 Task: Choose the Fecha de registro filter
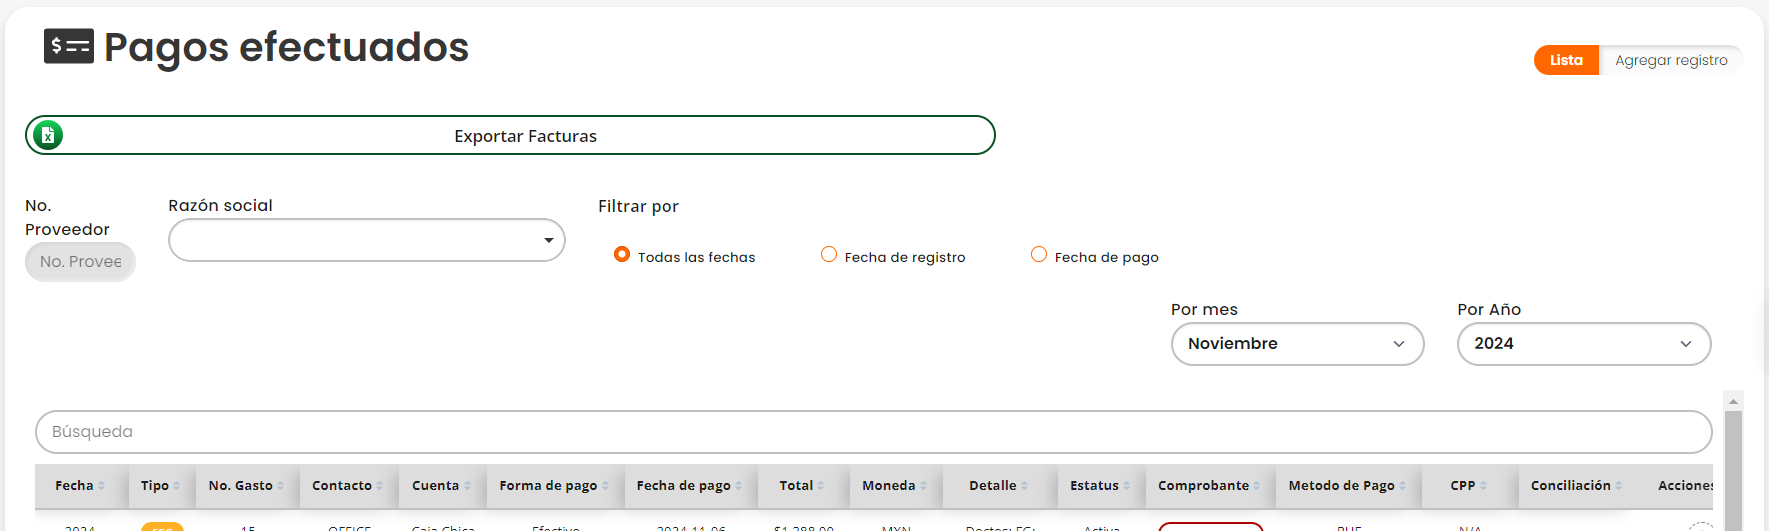(x=829, y=255)
